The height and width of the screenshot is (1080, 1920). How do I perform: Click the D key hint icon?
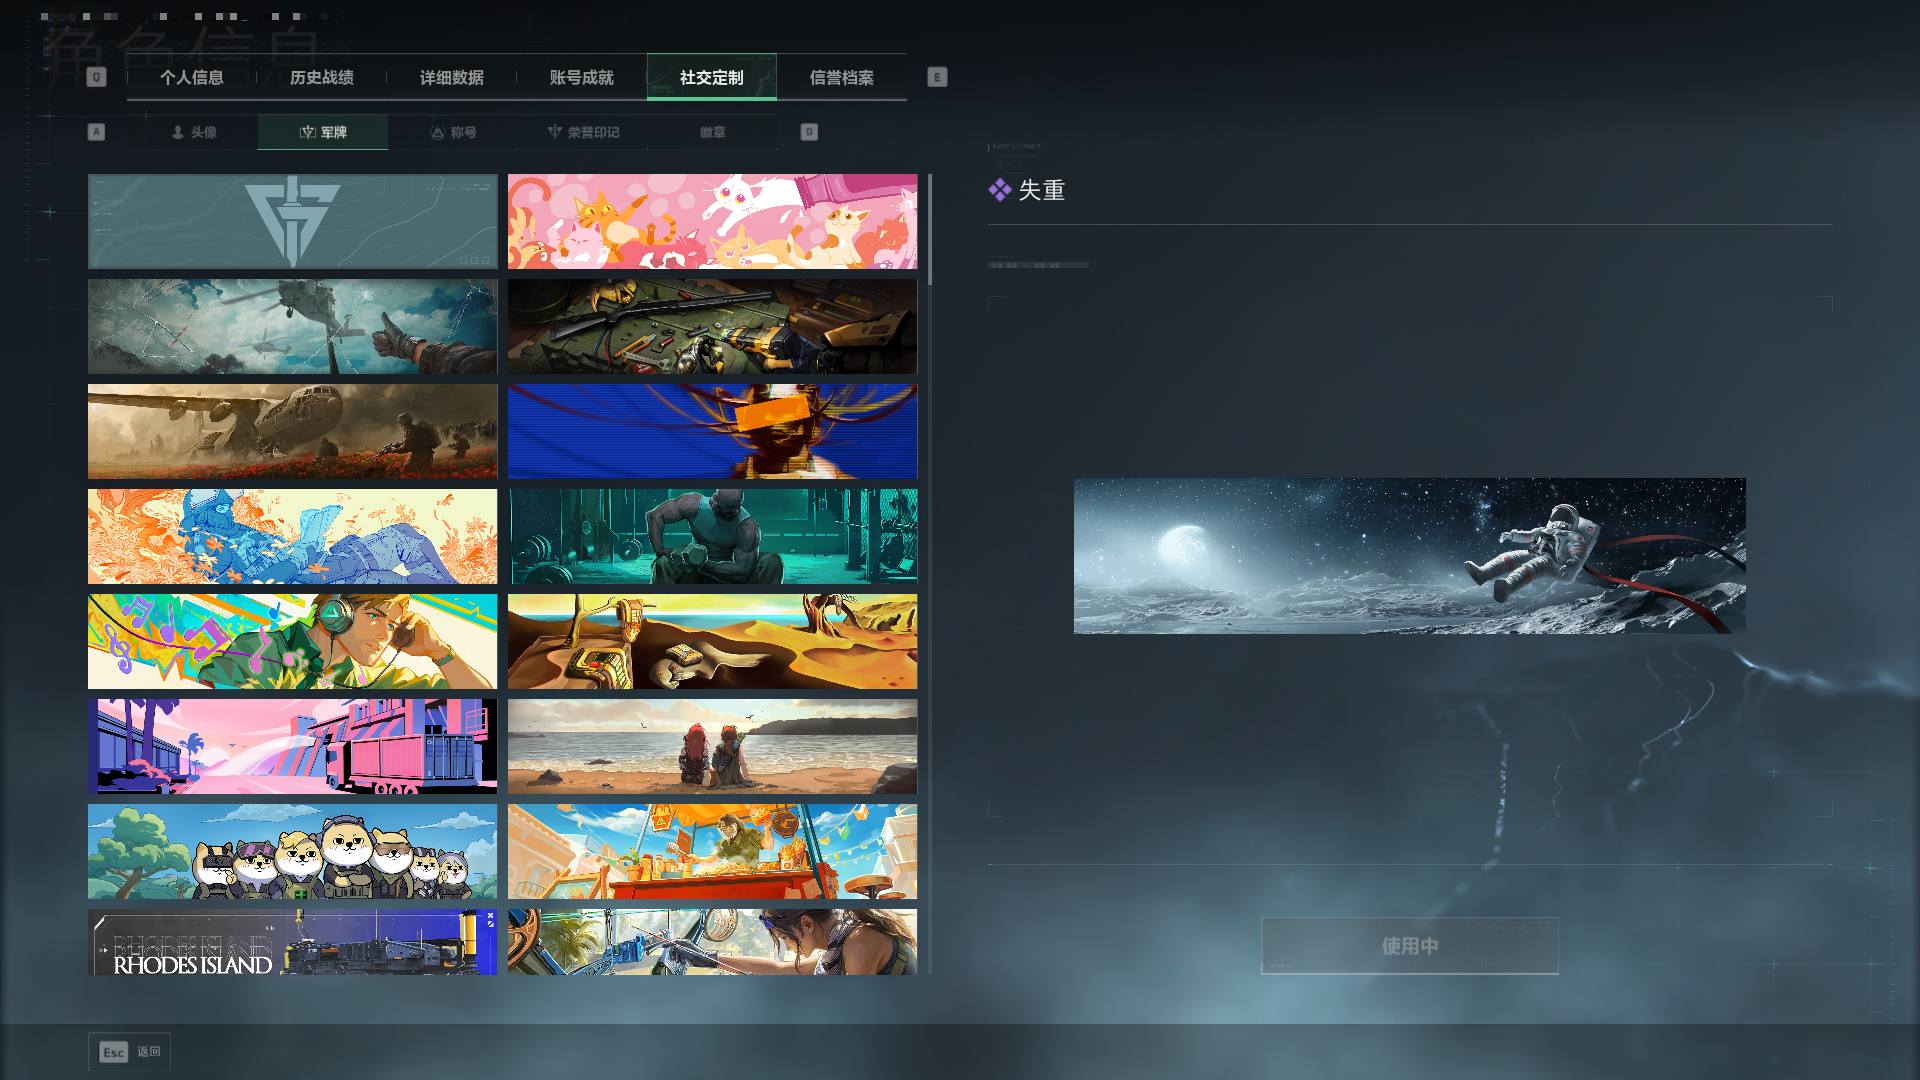pos(809,132)
